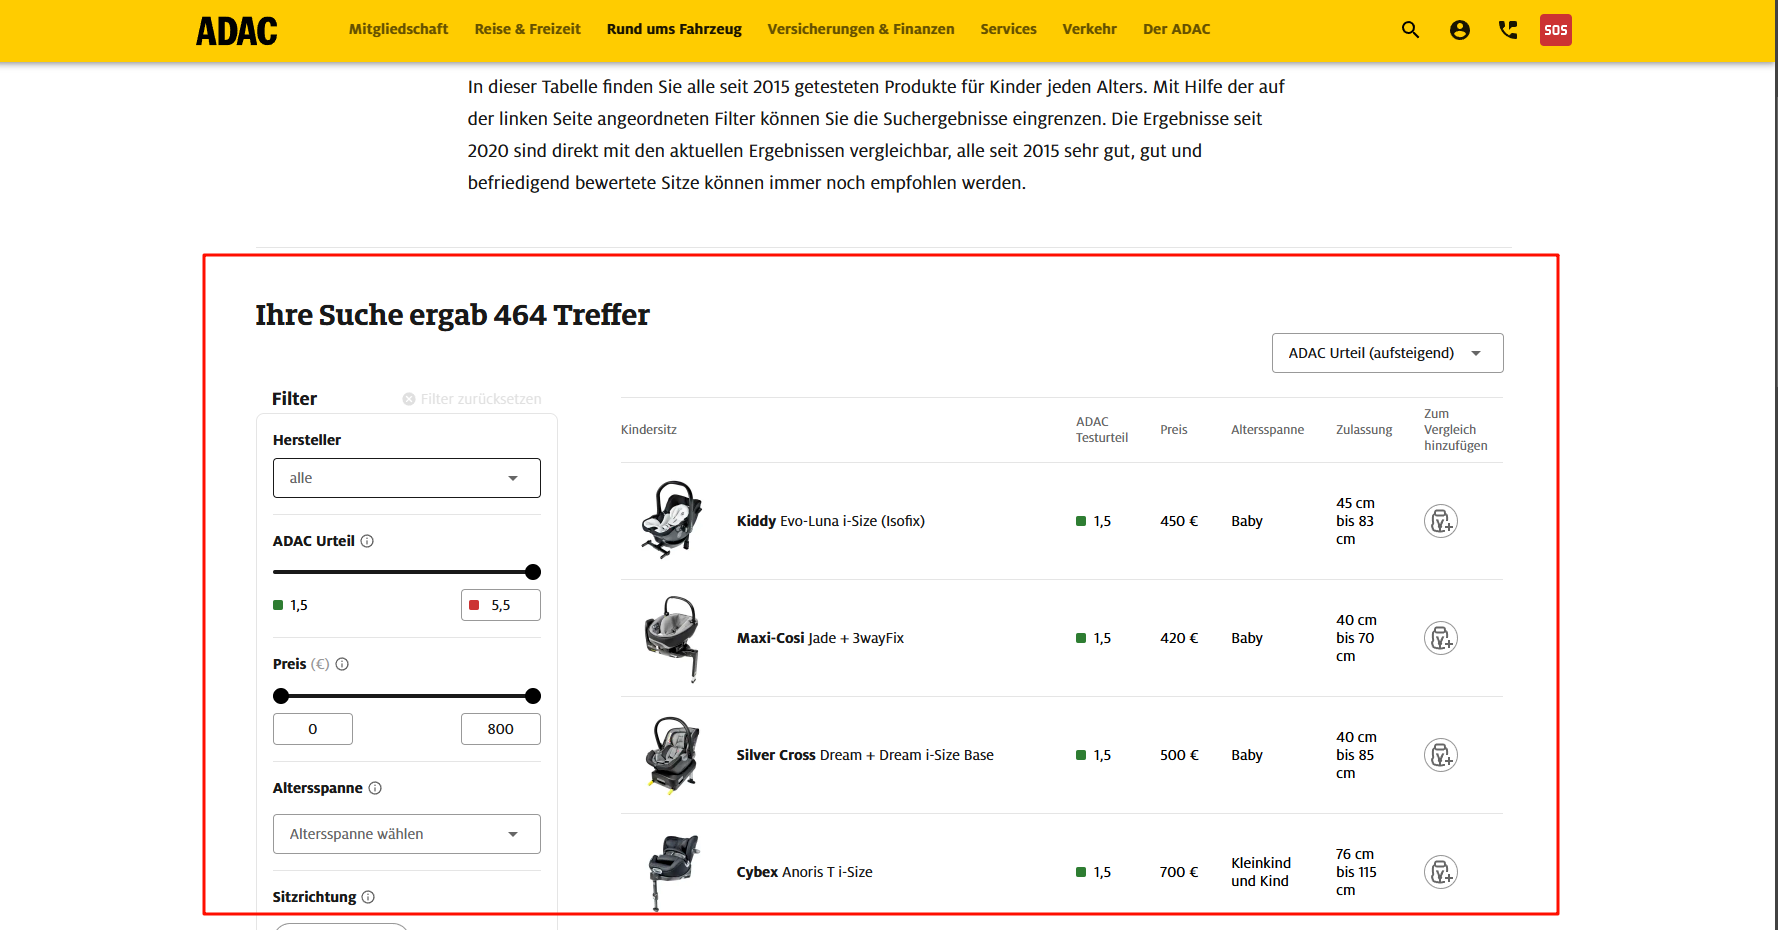The height and width of the screenshot is (930, 1778).
Task: Add Cybex Anoris T to comparison
Action: 1441,872
